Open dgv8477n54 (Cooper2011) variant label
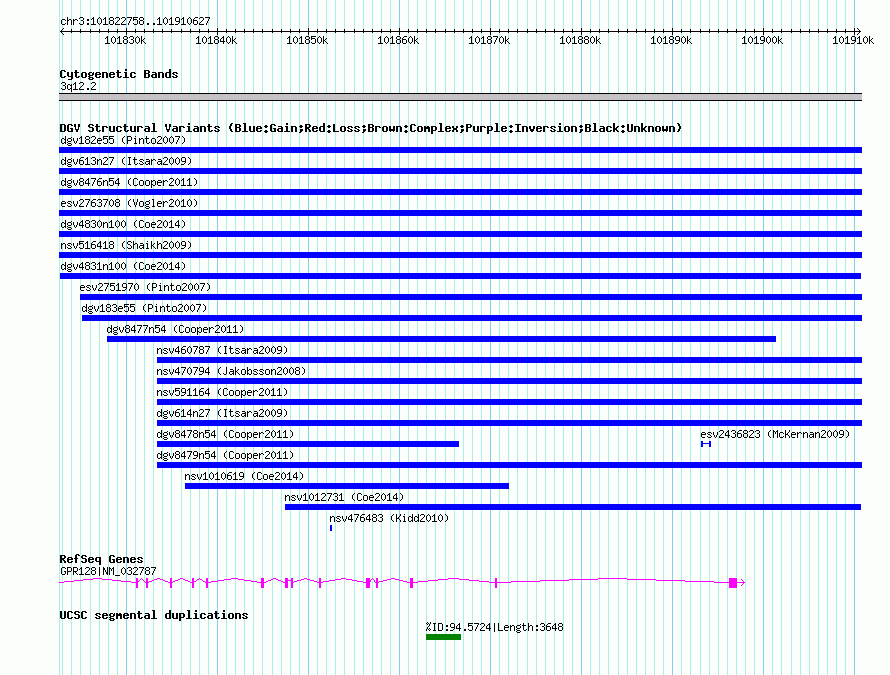The width and height of the screenshot is (890, 675). [175, 329]
